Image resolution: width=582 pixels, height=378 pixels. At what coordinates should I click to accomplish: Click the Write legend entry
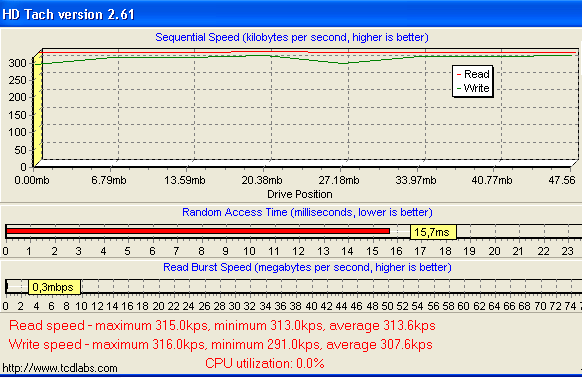coord(473,88)
